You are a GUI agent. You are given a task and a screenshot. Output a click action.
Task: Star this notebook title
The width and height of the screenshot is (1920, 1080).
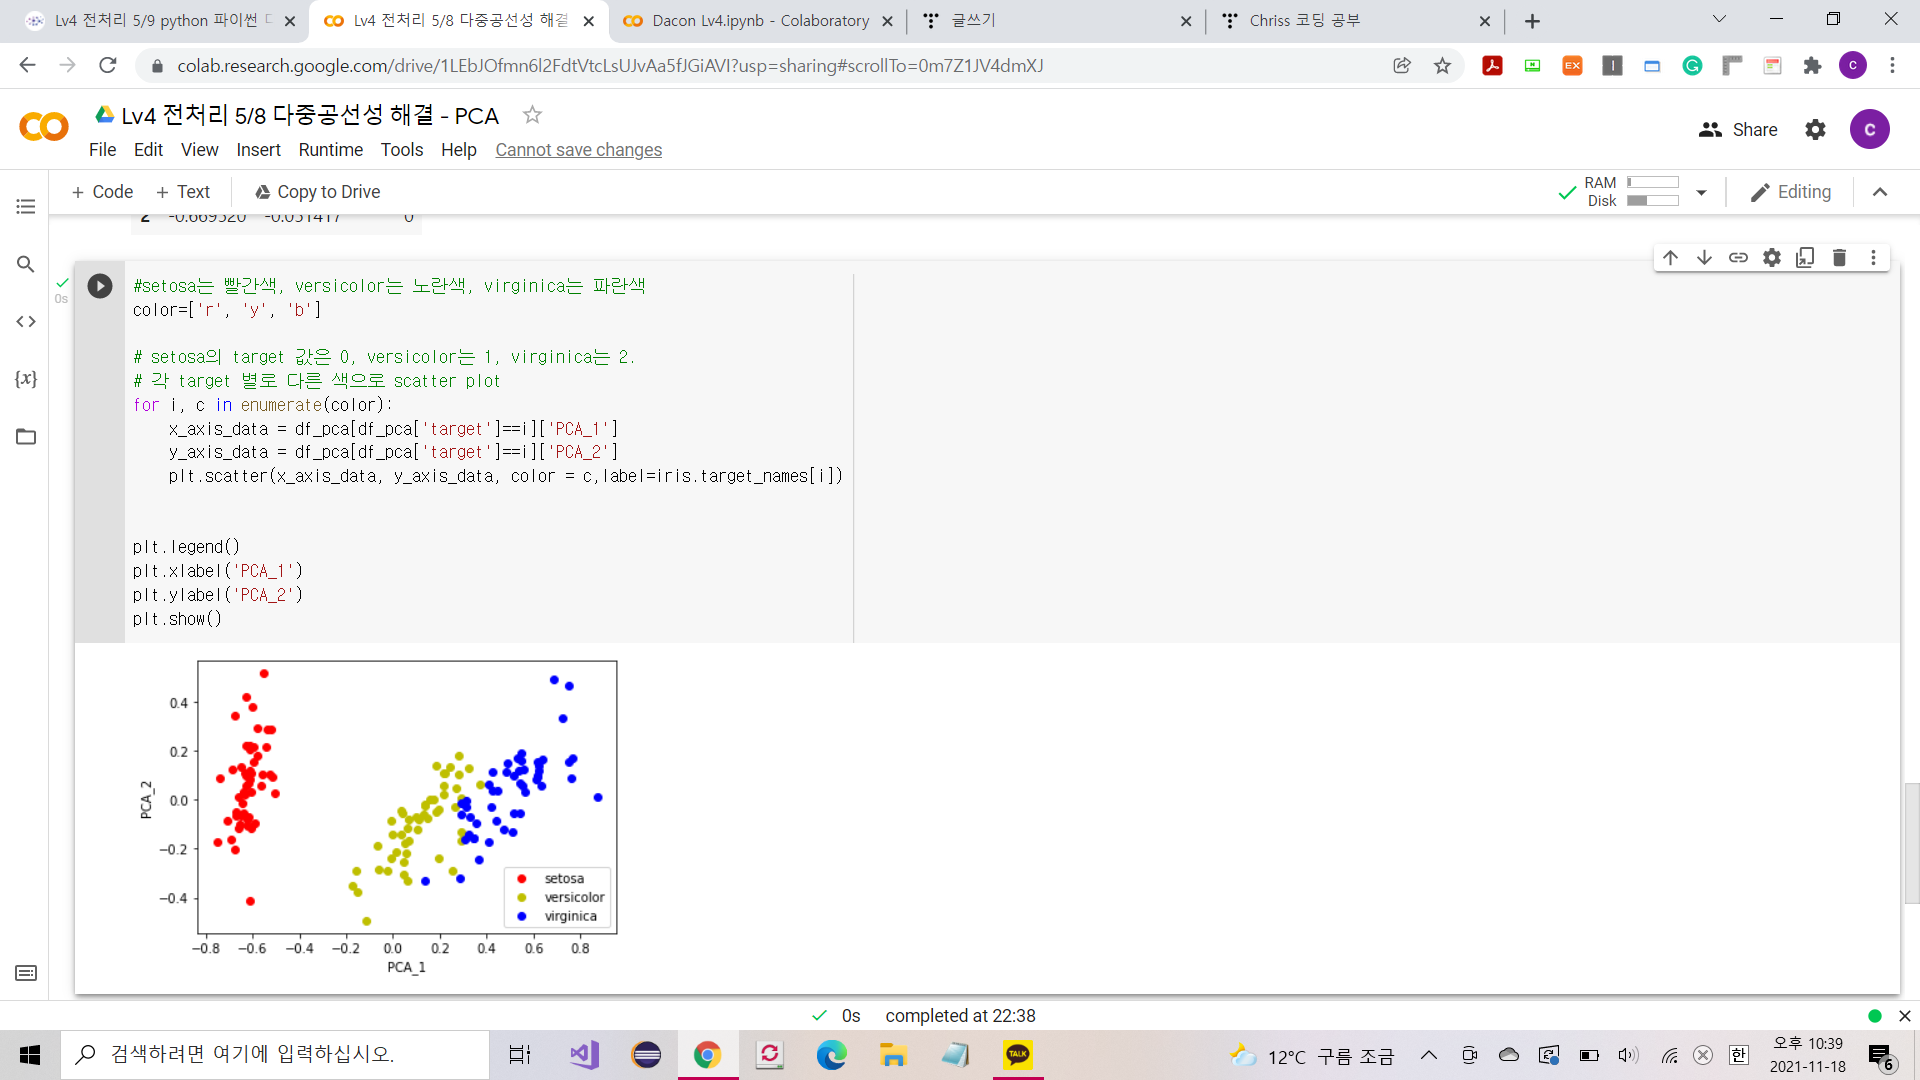tap(532, 115)
